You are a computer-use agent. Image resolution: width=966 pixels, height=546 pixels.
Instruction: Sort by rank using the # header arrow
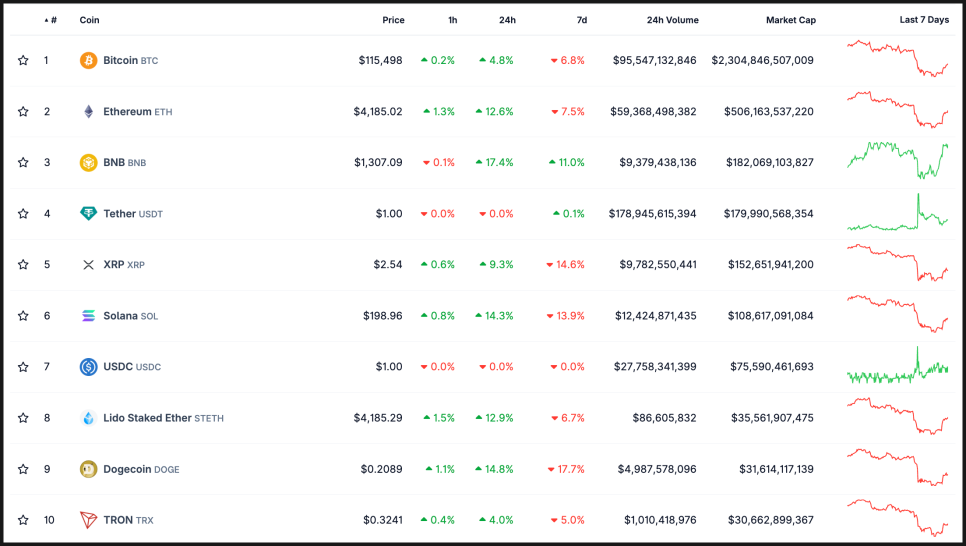click(x=50, y=20)
